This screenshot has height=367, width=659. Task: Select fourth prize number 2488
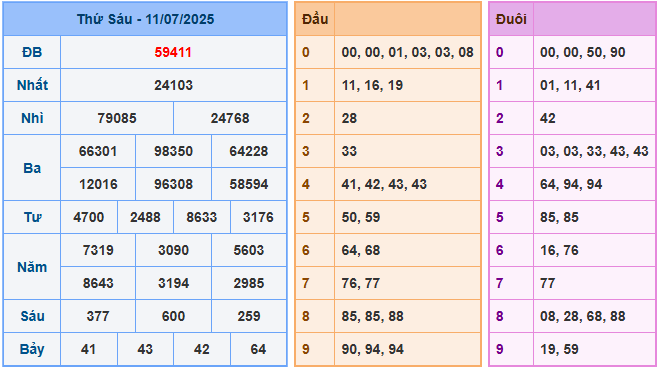145,217
